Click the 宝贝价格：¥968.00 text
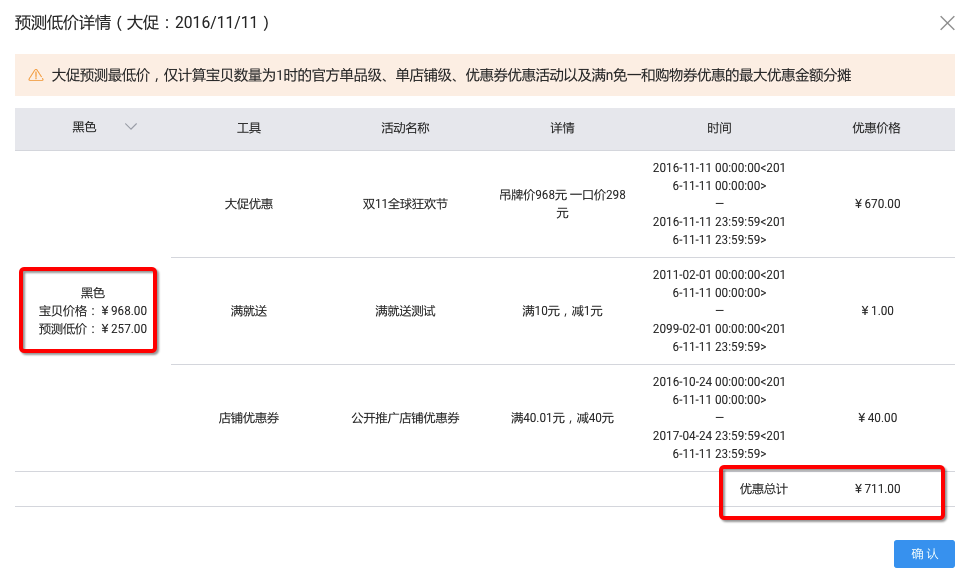The image size is (973, 583). pyautogui.click(x=93, y=311)
